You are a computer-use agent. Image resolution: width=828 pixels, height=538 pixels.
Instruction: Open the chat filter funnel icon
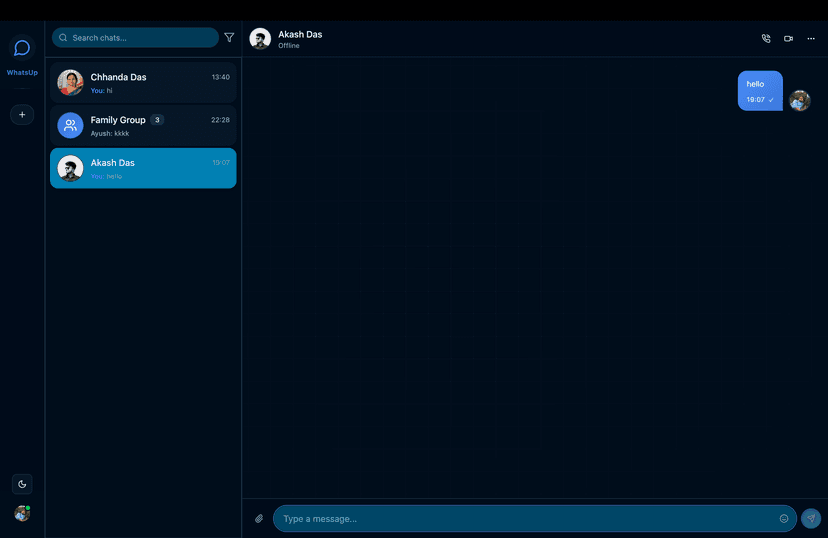229,38
